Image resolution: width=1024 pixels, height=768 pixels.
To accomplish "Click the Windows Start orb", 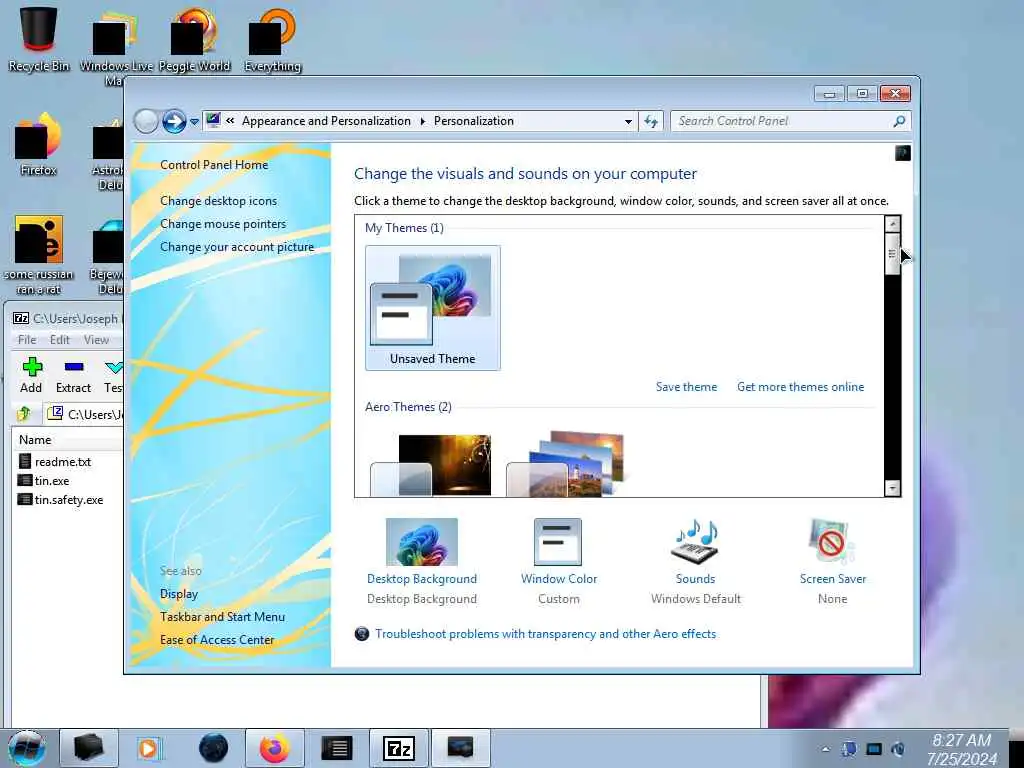I will tap(26, 748).
